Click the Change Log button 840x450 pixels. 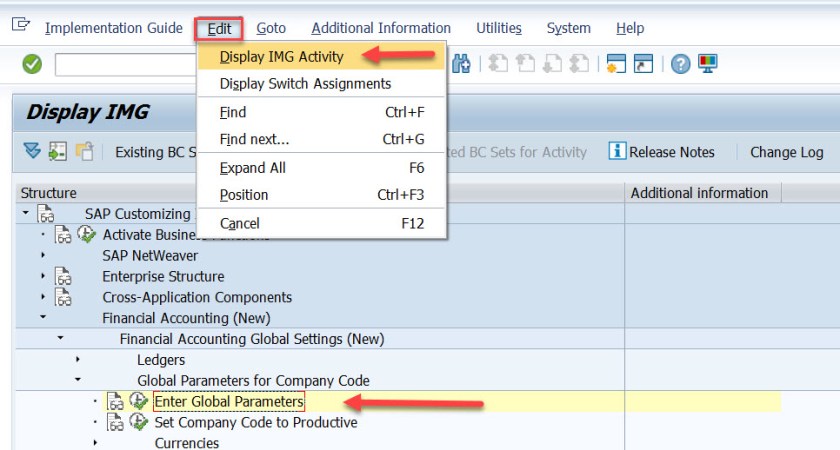[x=786, y=152]
